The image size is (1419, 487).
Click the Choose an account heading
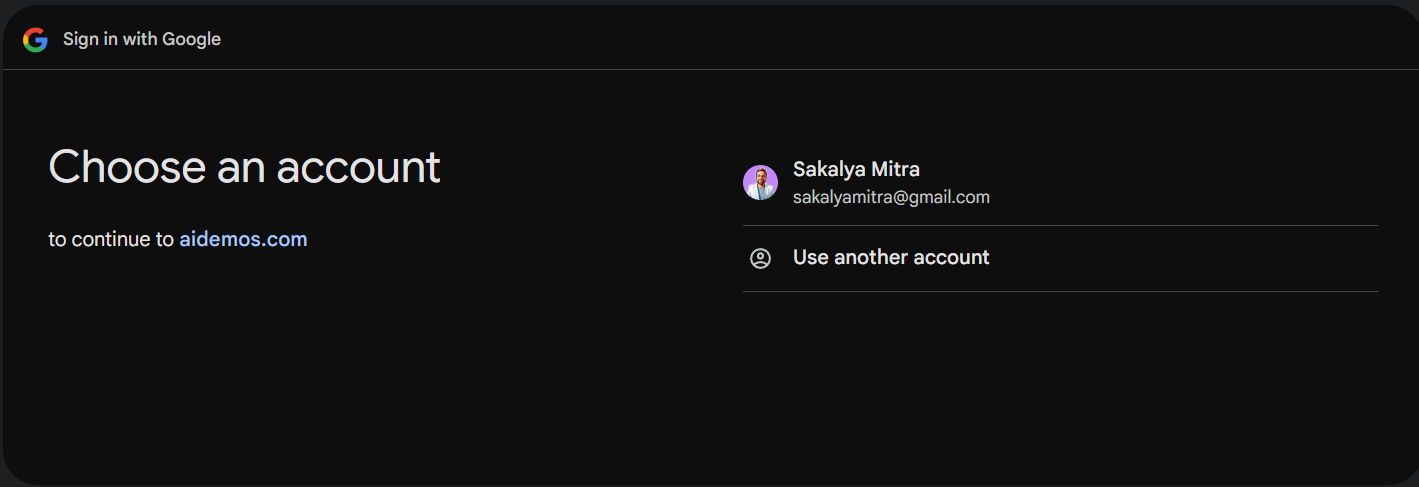coord(245,167)
